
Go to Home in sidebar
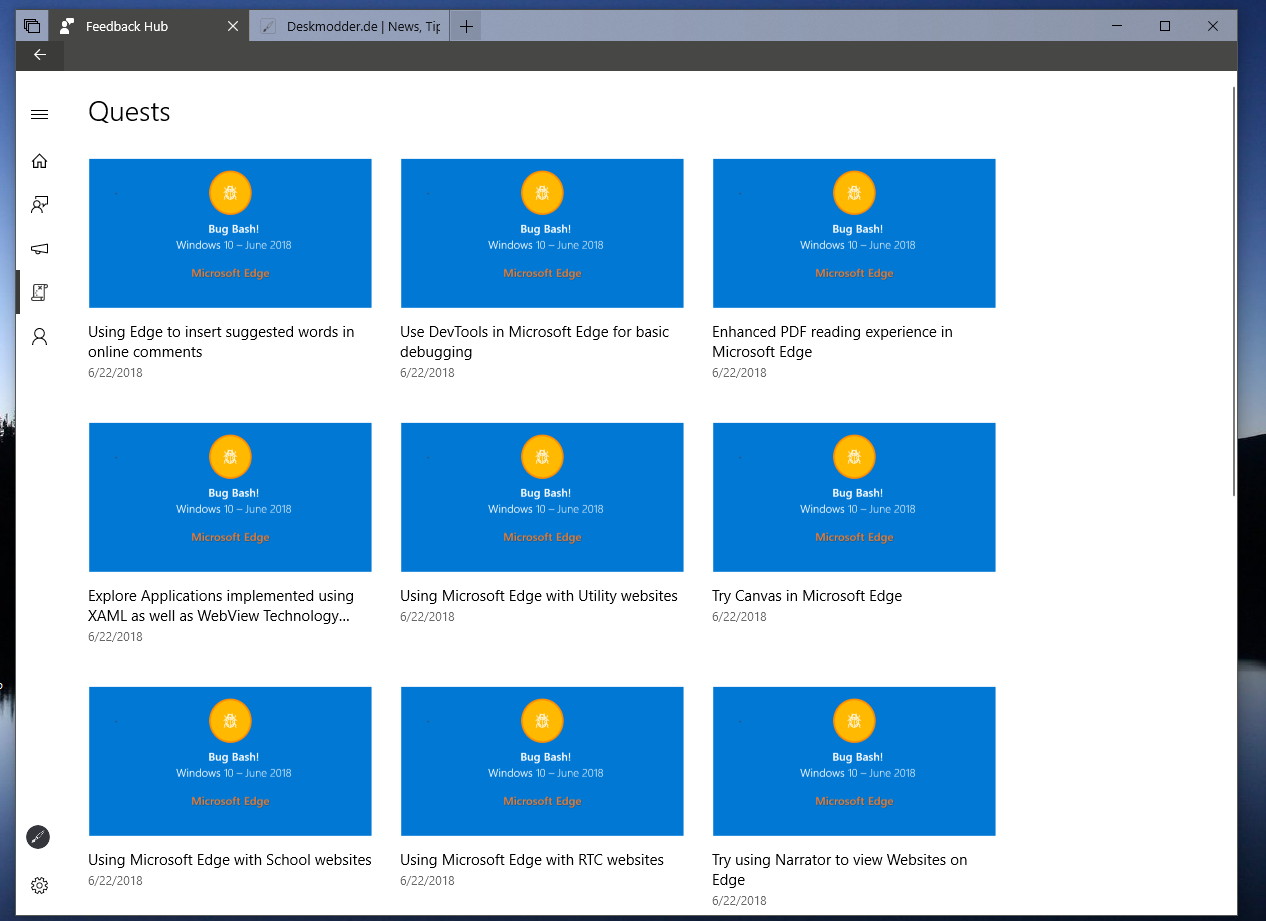(x=39, y=161)
